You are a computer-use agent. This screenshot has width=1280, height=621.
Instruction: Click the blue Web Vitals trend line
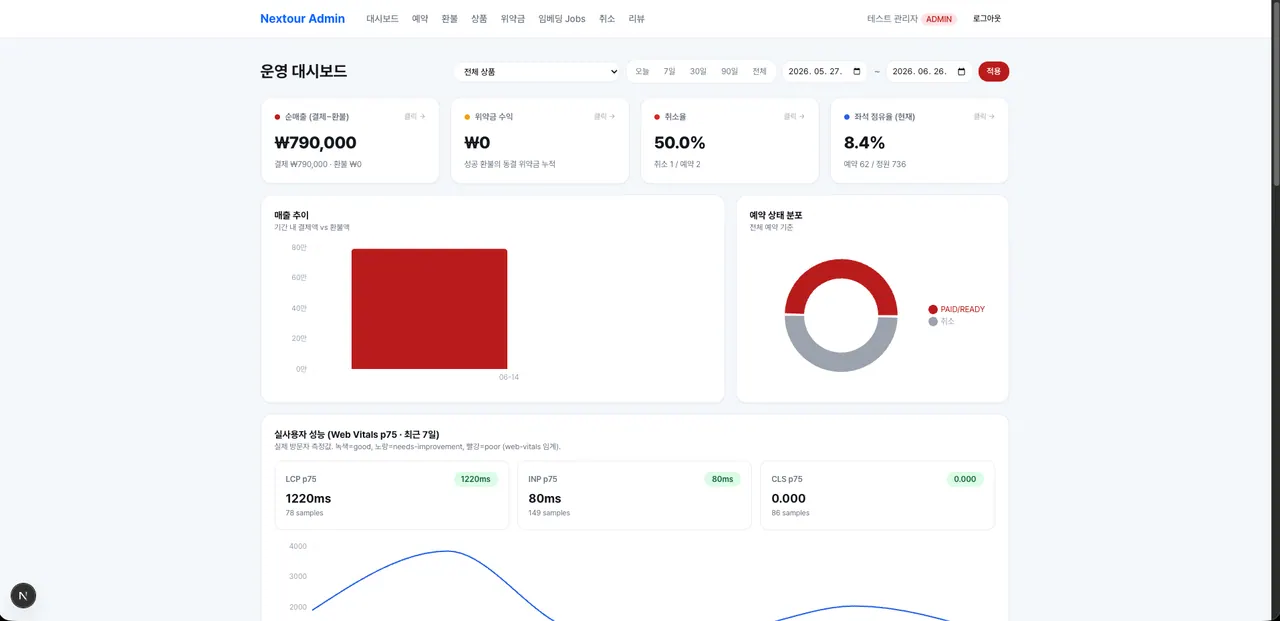click(446, 551)
